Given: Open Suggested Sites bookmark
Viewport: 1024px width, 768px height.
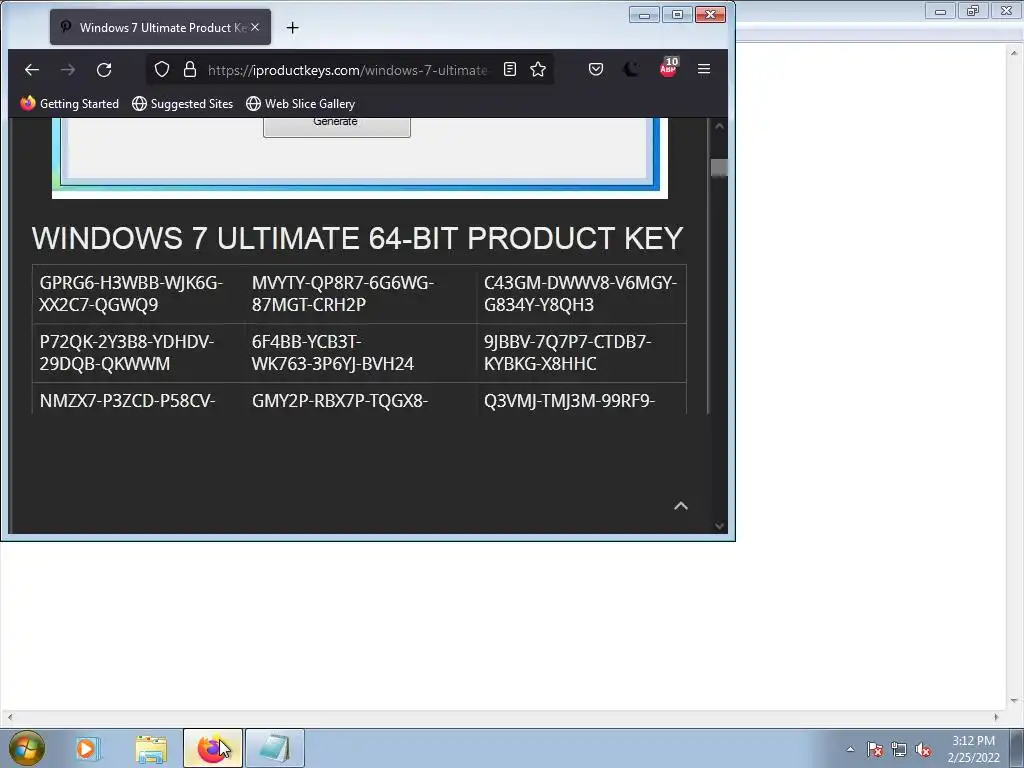Looking at the screenshot, I should [x=182, y=103].
